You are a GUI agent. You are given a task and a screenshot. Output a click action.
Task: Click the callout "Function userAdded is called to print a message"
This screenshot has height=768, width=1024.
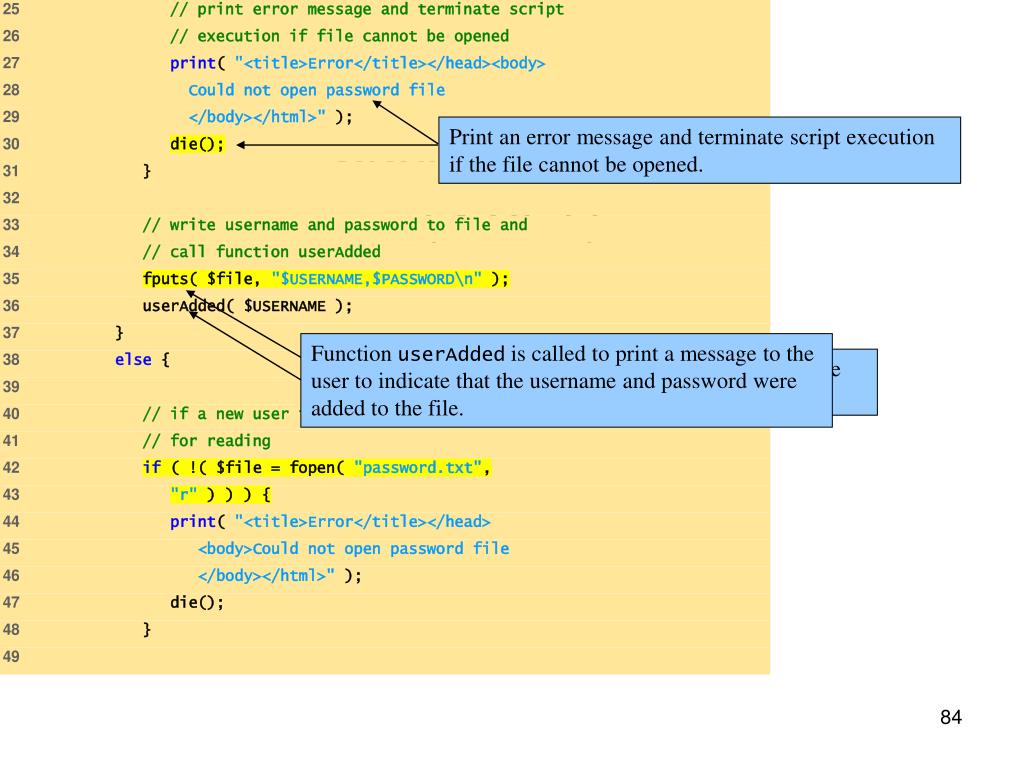click(x=566, y=381)
